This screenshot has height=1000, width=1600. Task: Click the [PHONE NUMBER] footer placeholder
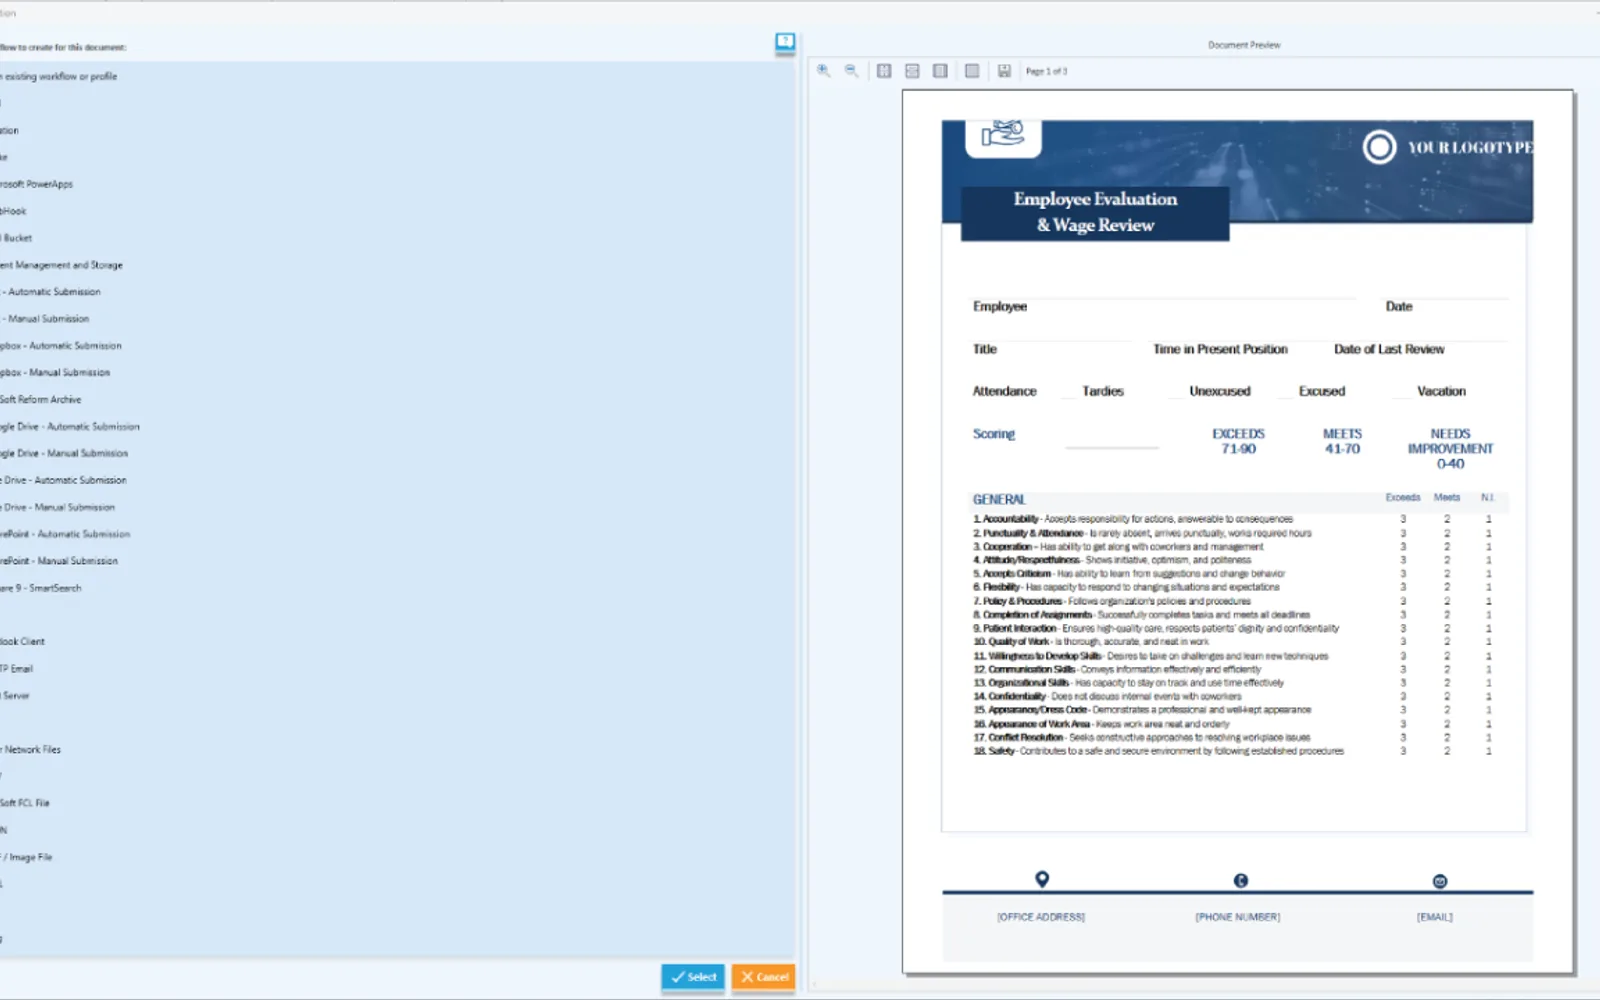click(x=1238, y=917)
